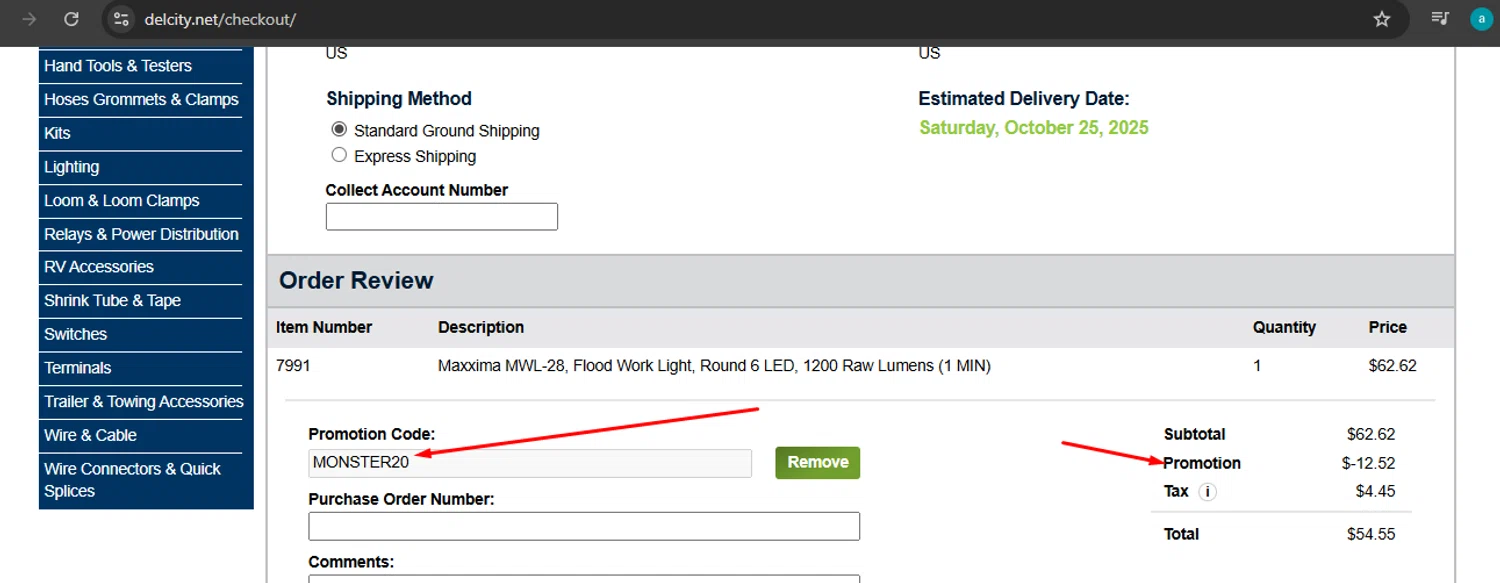Image resolution: width=1500 pixels, height=583 pixels.
Task: Open Wire Connectors & Quick Splices category
Action: point(132,480)
